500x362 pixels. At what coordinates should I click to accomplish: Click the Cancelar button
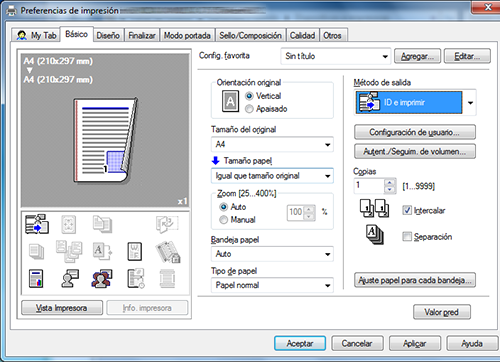(x=357, y=343)
